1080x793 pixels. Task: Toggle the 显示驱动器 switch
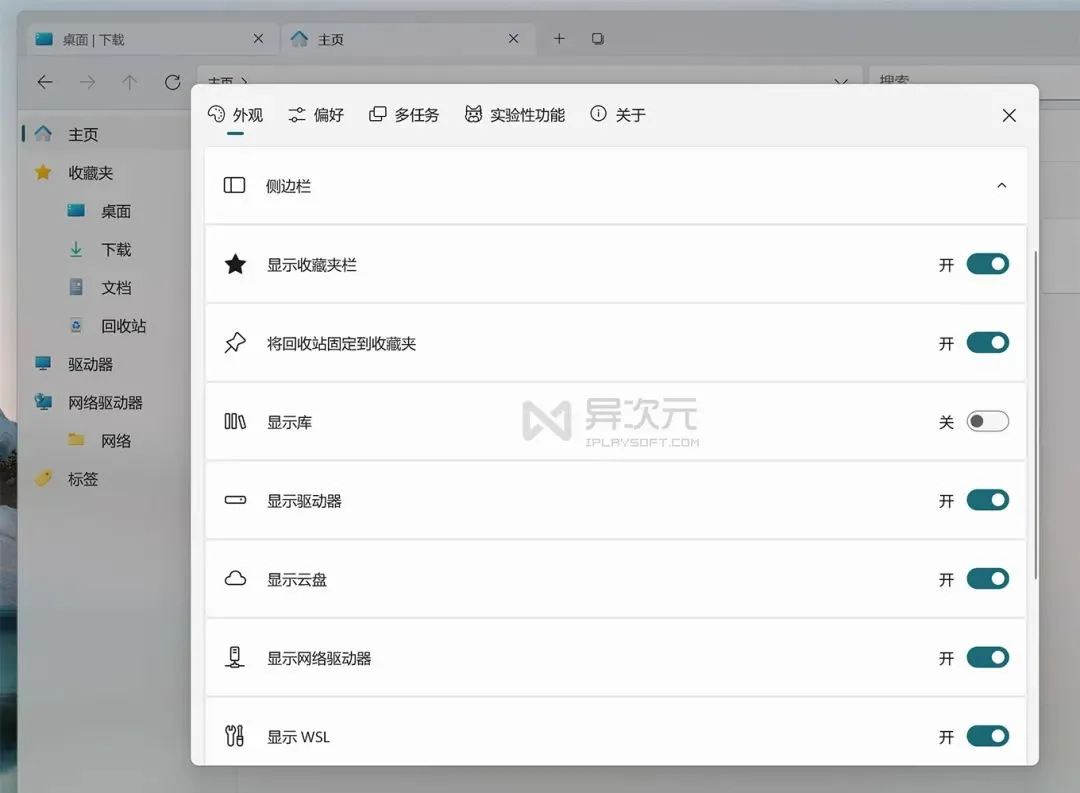click(x=988, y=500)
